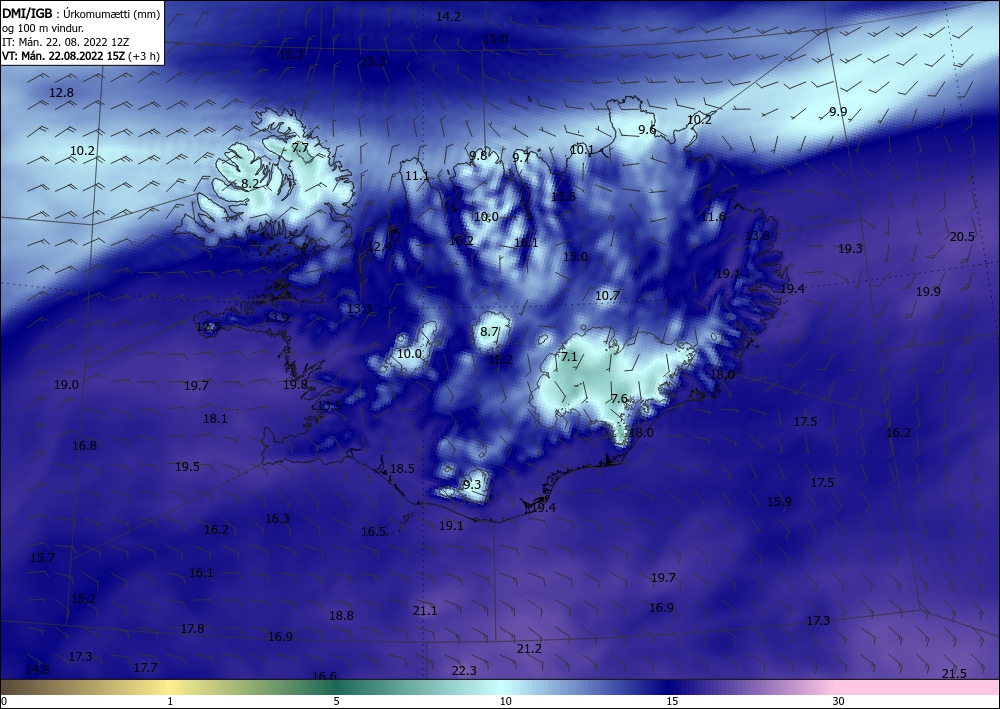The height and width of the screenshot is (709, 1000).
Task: Click the 18.5 value near the south coast
Action: click(x=402, y=469)
